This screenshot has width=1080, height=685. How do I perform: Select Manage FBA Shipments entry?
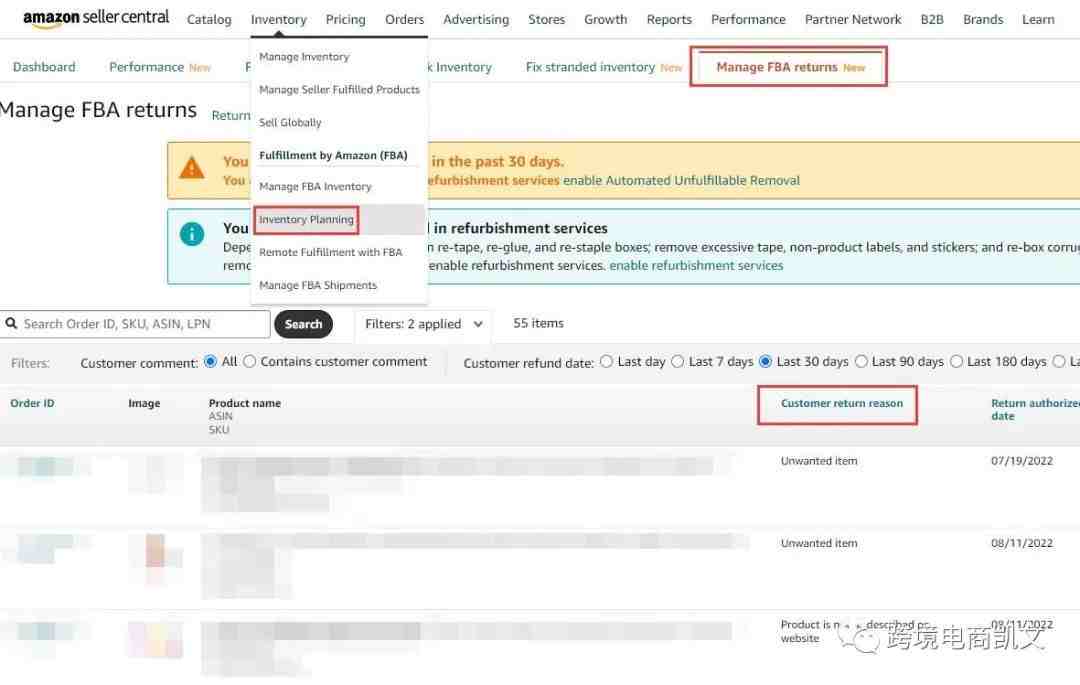coord(318,285)
